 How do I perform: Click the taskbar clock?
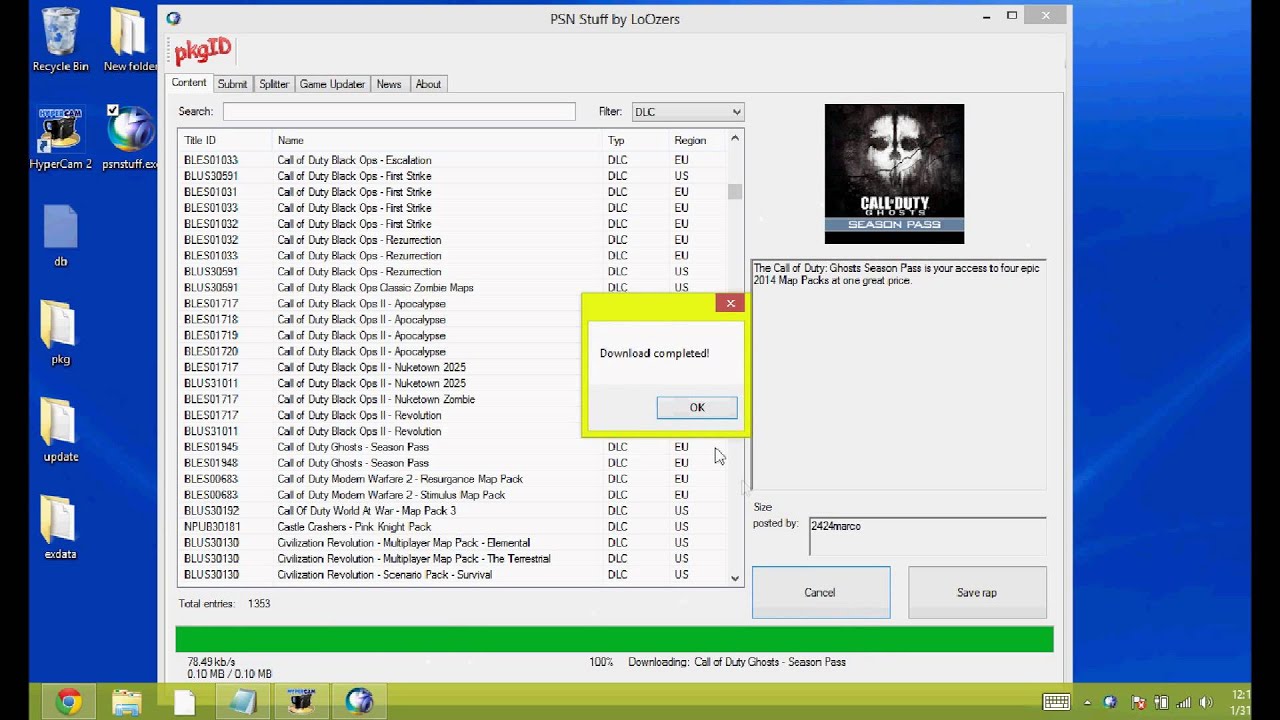pyautogui.click(x=1240, y=702)
